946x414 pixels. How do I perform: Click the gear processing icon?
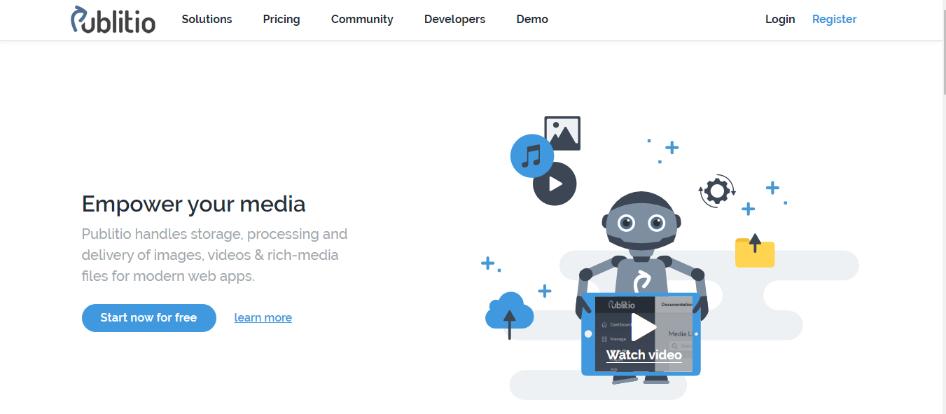coord(717,191)
